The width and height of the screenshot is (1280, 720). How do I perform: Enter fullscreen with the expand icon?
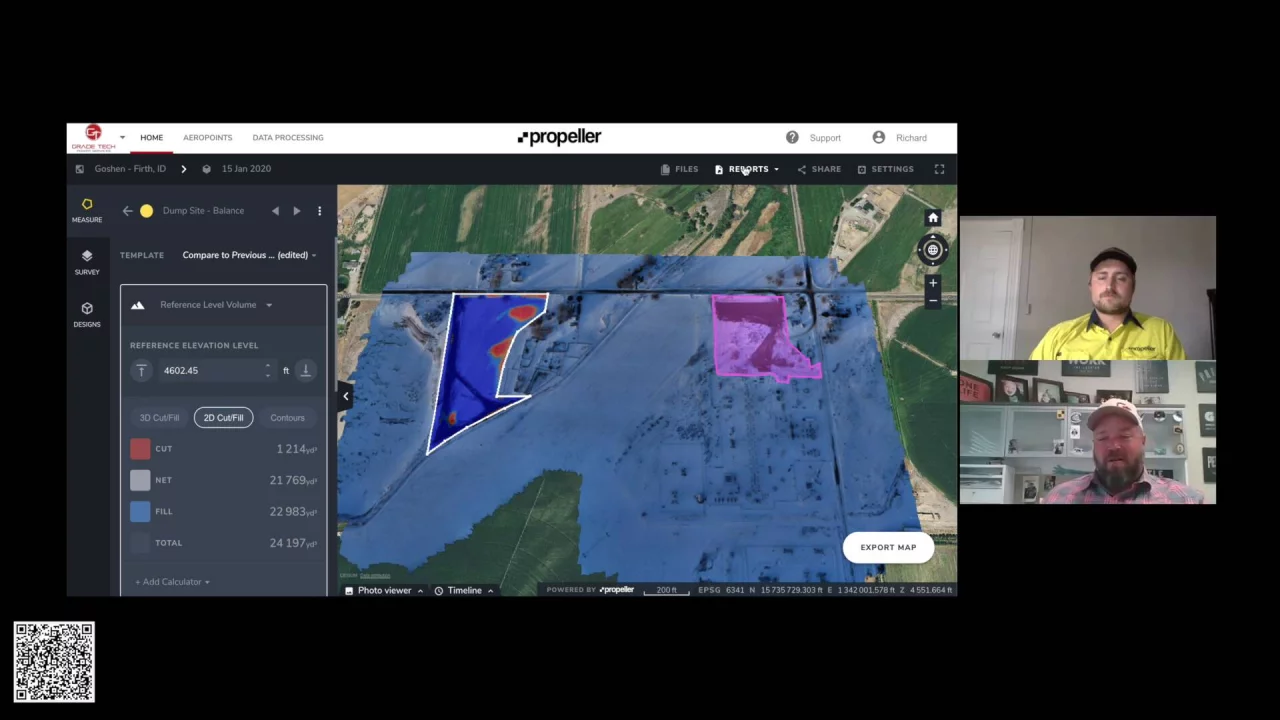click(939, 169)
